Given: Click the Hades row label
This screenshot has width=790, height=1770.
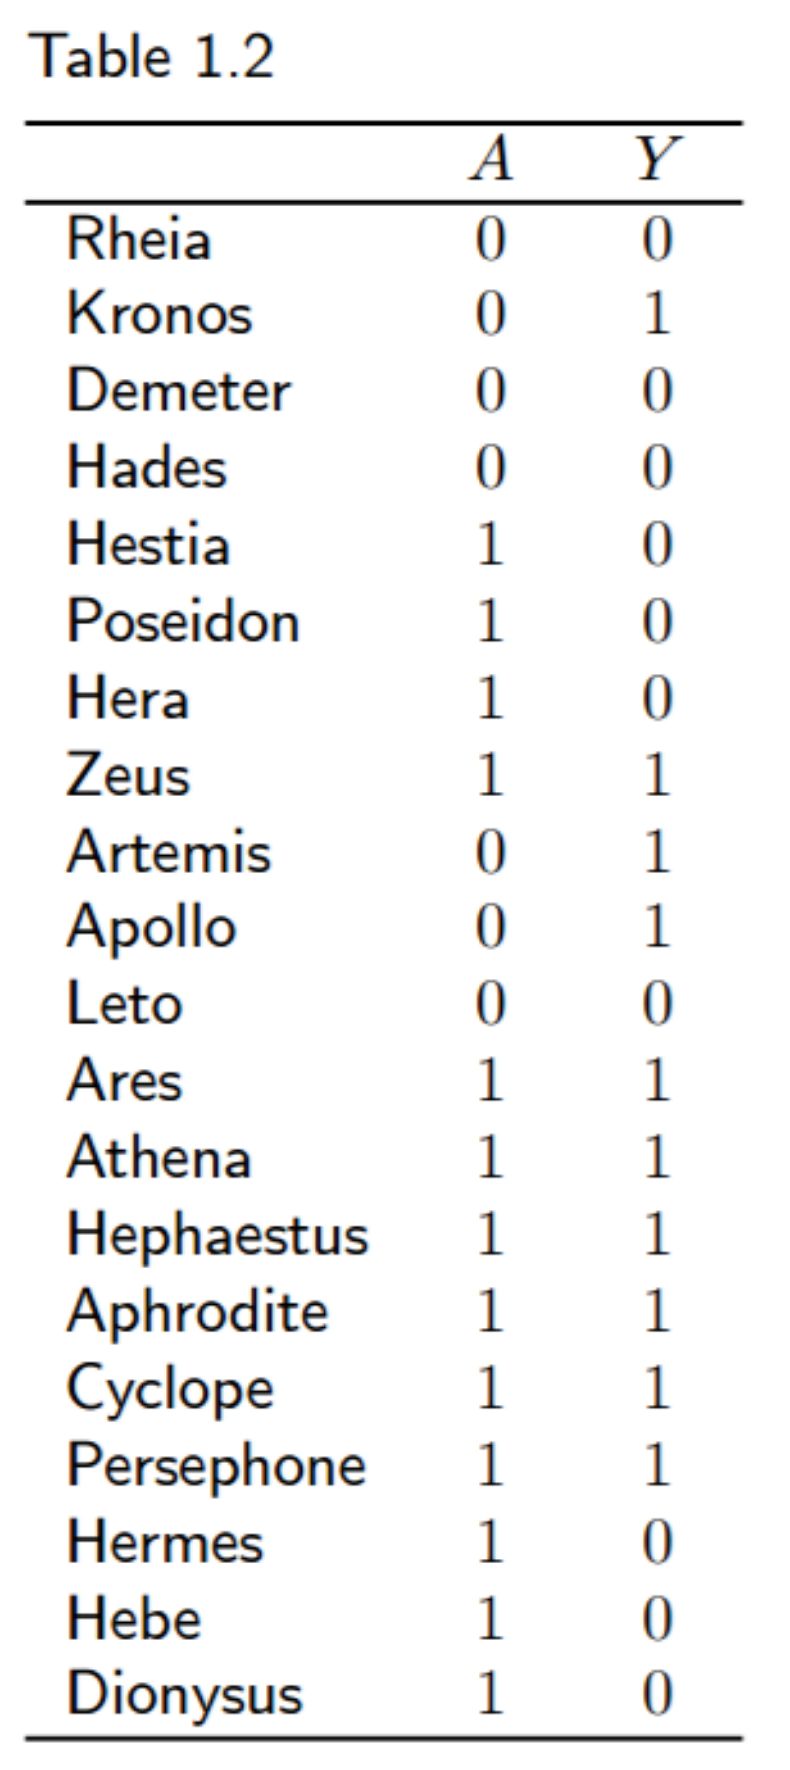Looking at the screenshot, I should pyautogui.click(x=147, y=467).
